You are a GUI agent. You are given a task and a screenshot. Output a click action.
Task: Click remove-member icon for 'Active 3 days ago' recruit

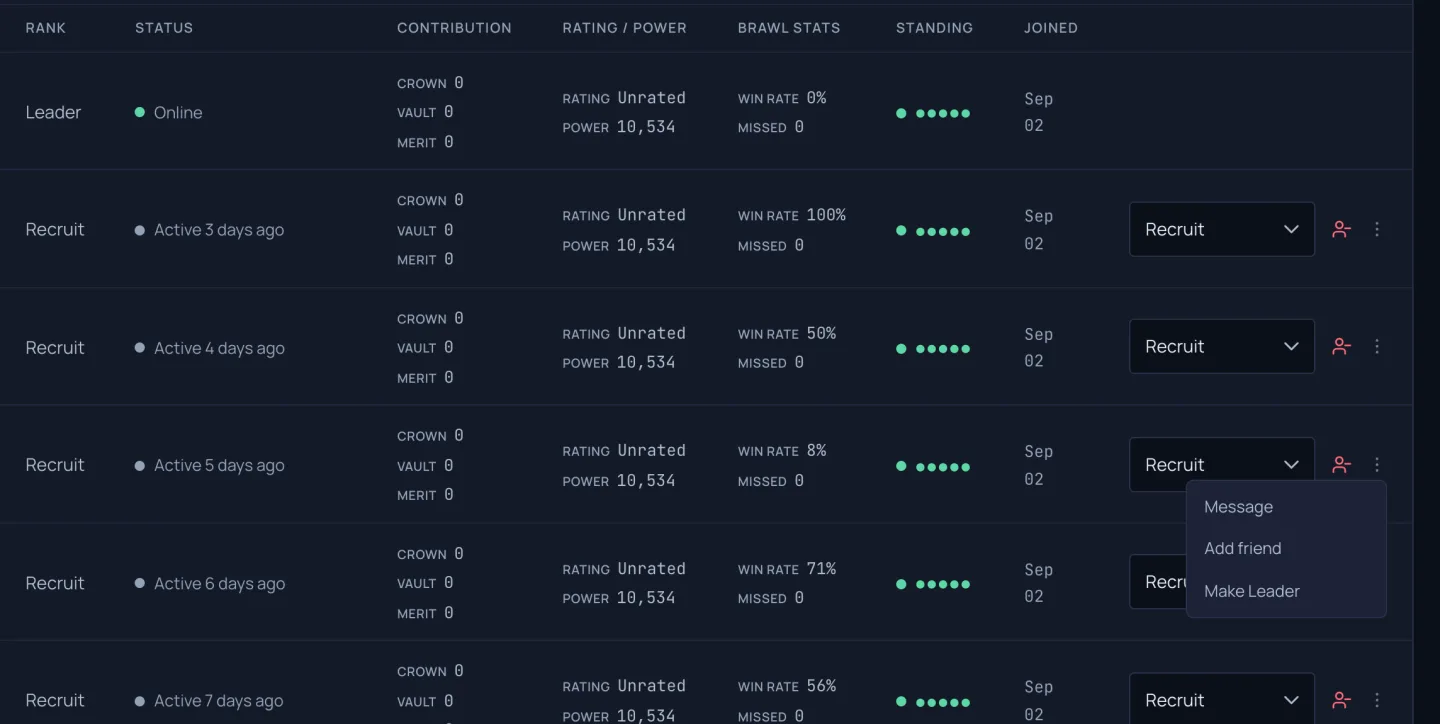coord(1341,229)
